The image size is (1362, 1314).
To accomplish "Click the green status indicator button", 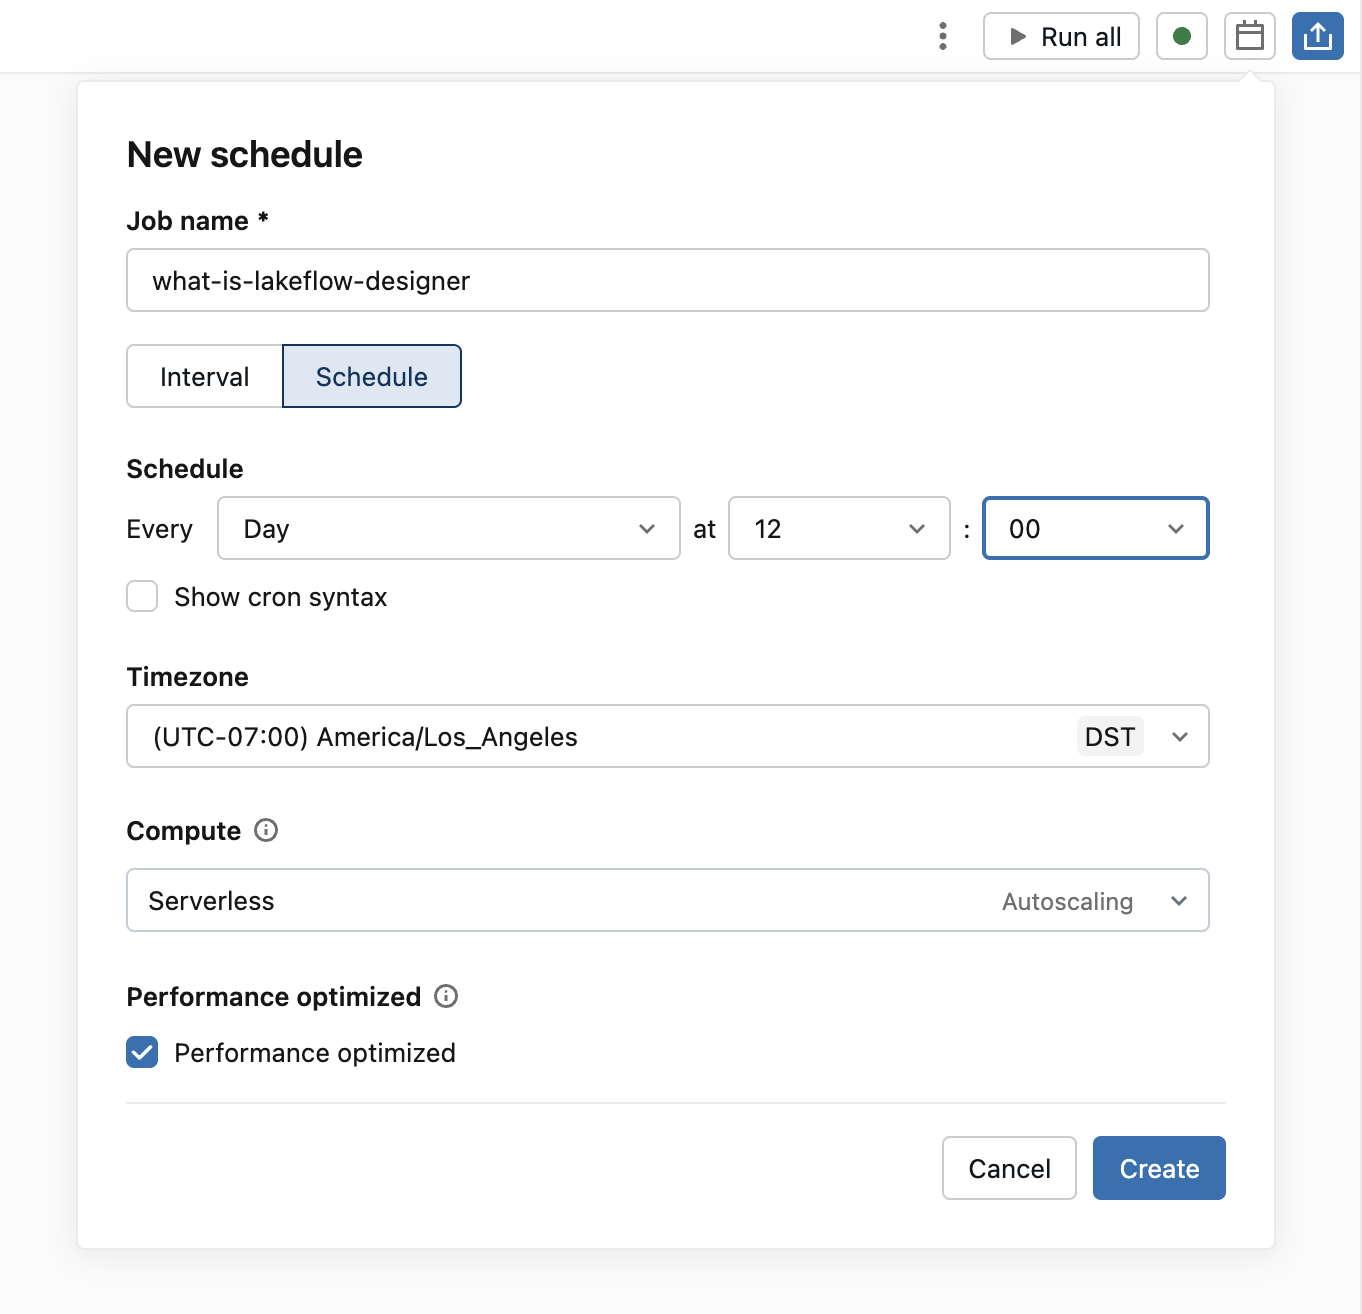I will [1182, 37].
